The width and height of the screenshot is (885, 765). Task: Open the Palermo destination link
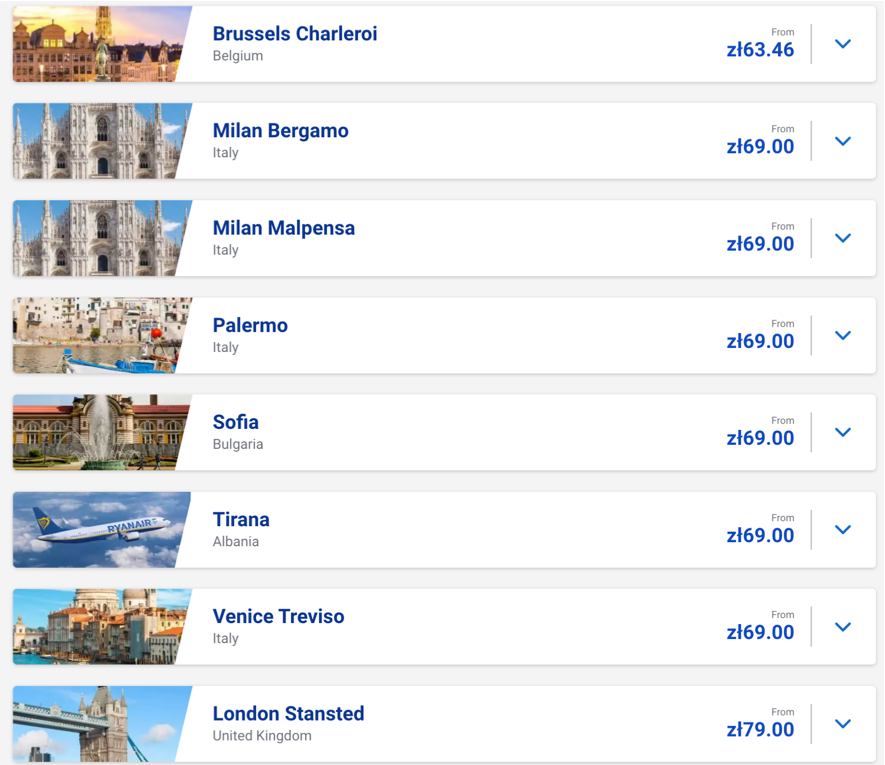point(249,325)
